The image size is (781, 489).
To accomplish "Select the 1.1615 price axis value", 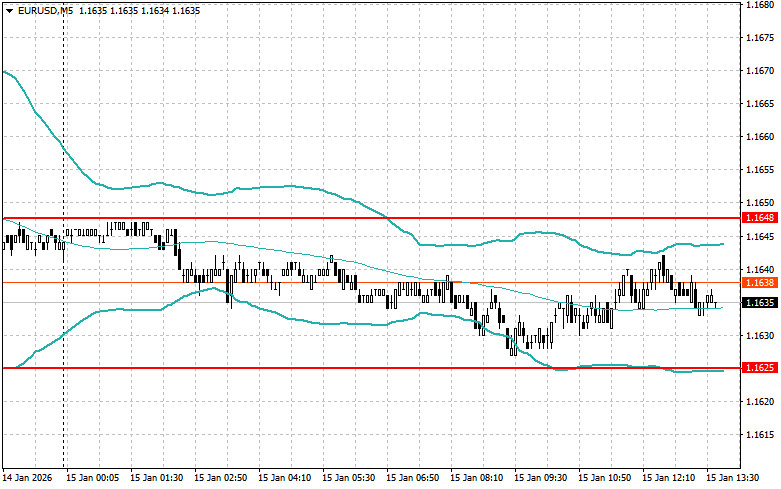I will tap(760, 434).
